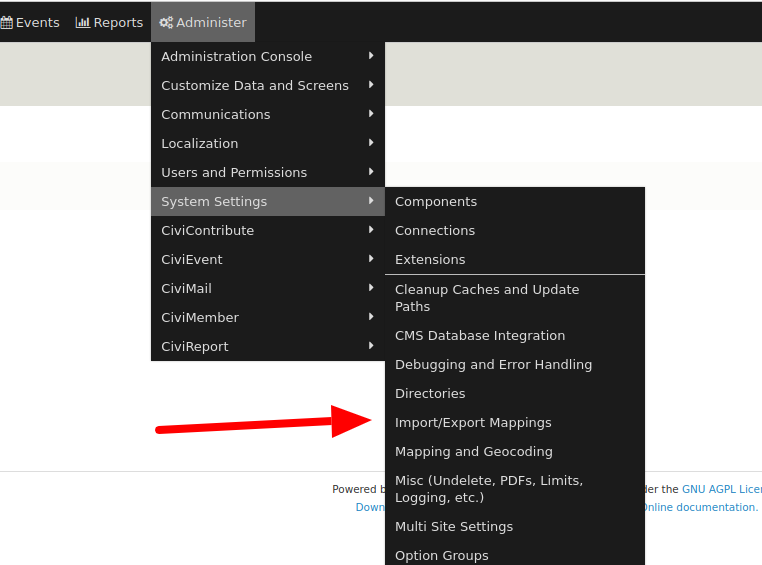Select Import/Export Mappings
This screenshot has width=762, height=565.
tap(515, 423)
